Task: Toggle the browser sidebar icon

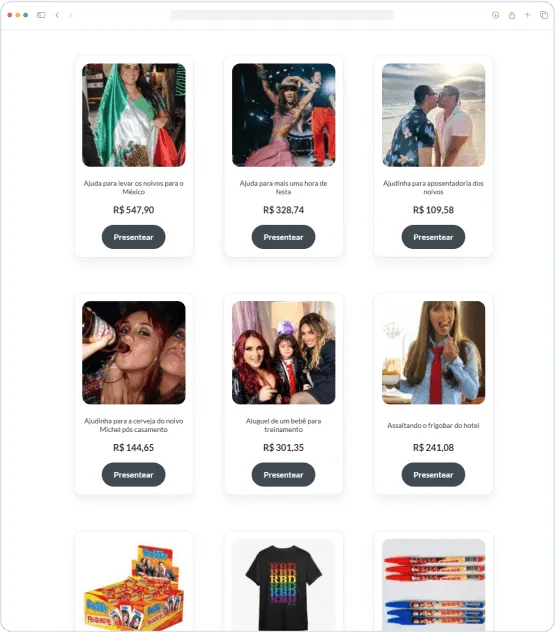Action: point(41,15)
